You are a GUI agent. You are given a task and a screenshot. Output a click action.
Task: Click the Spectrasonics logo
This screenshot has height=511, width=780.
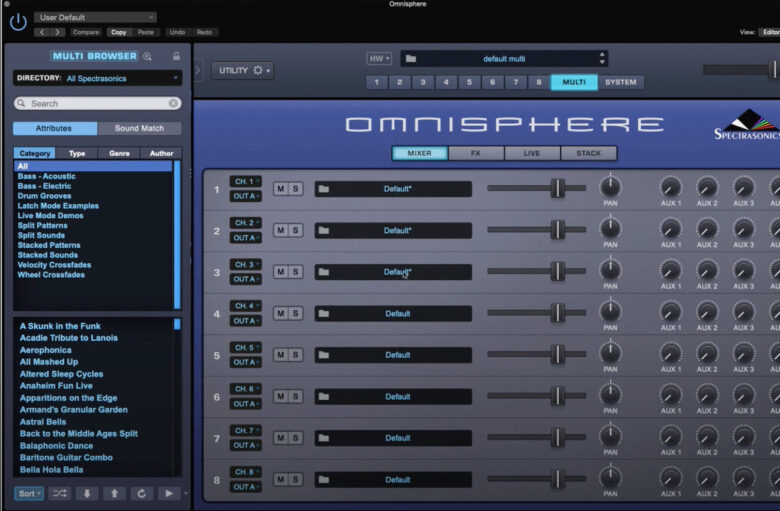747,124
